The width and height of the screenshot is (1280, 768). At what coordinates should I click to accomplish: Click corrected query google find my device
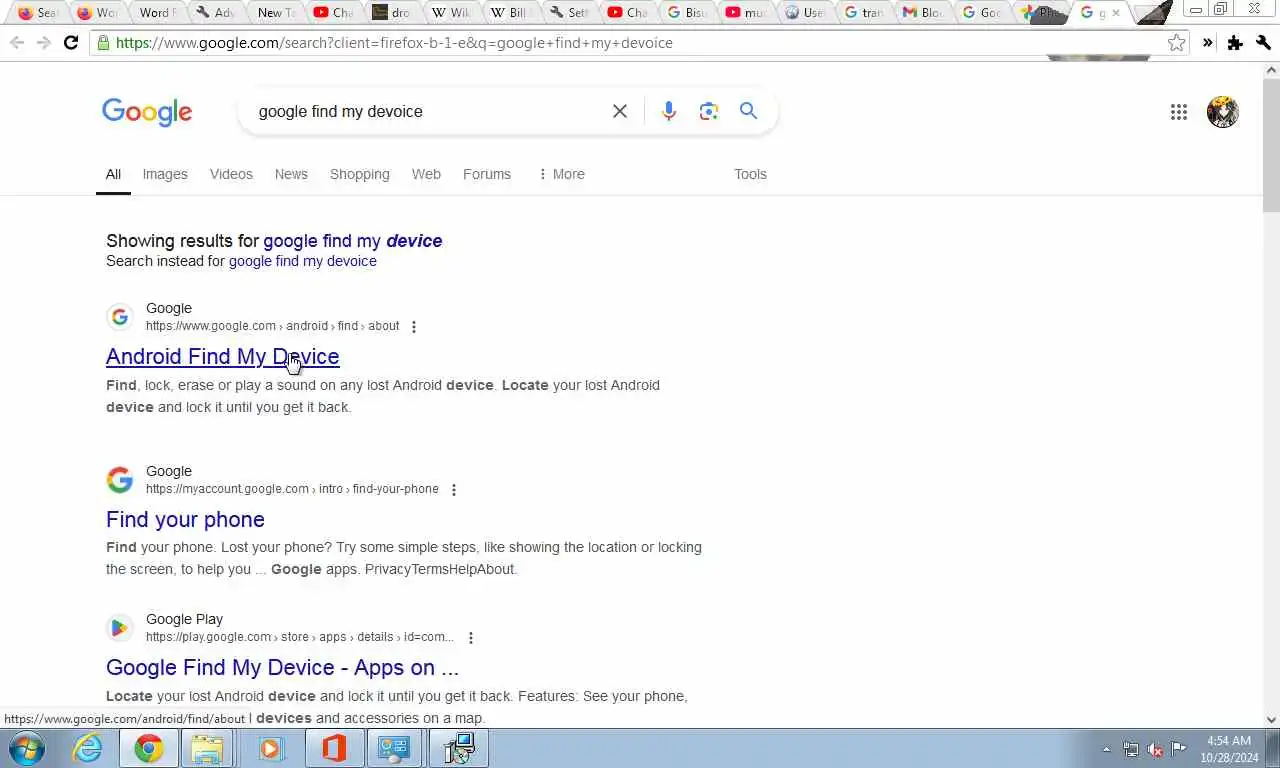click(352, 241)
